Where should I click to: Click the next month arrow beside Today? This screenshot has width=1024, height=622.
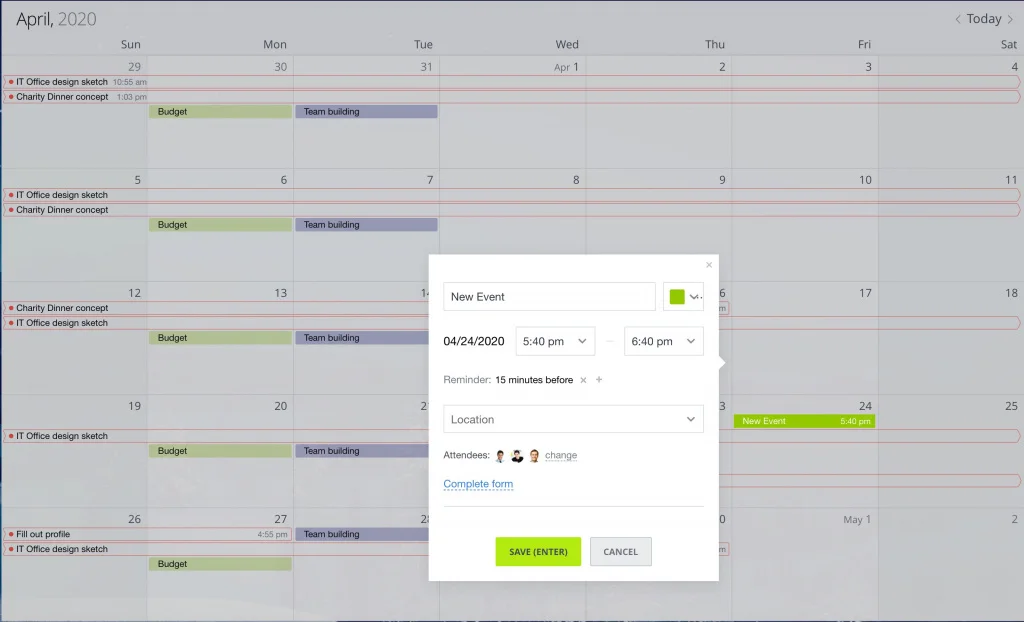point(1010,19)
